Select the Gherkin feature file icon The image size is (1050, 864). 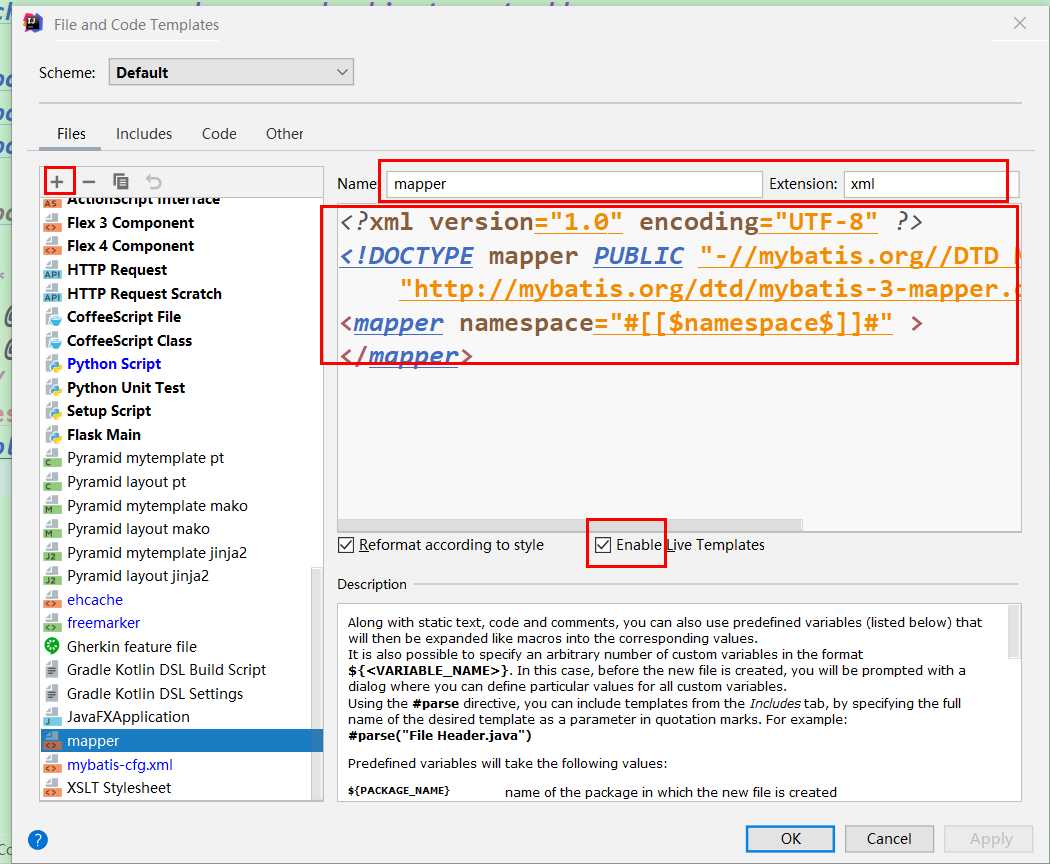[52, 647]
